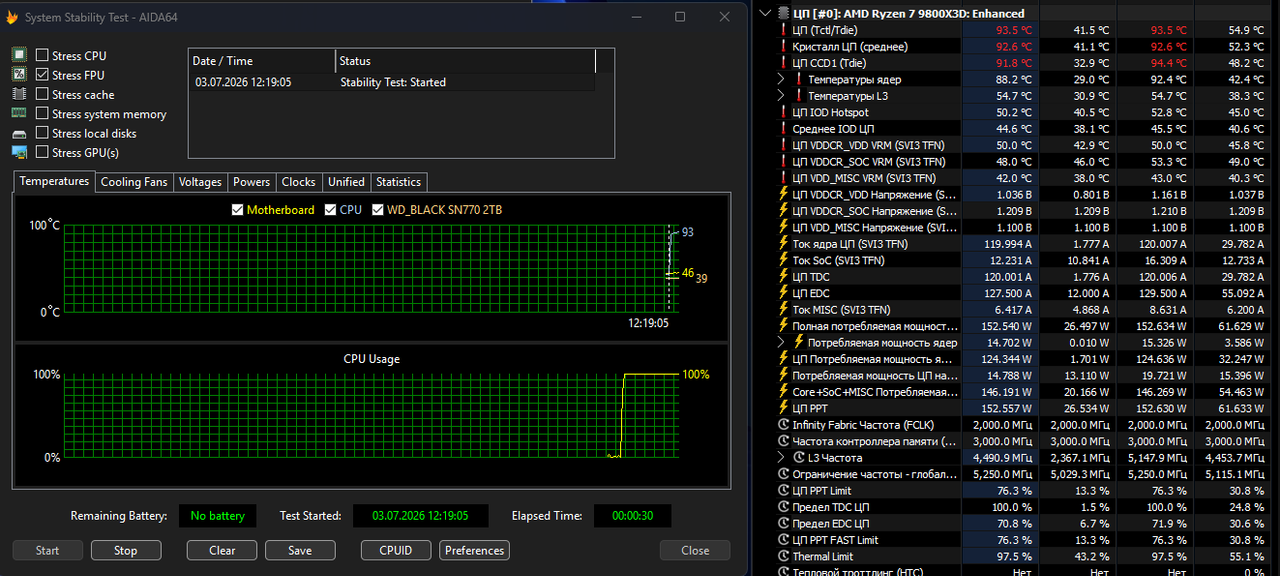Click the cache icon beside Stress cache

click(19, 94)
